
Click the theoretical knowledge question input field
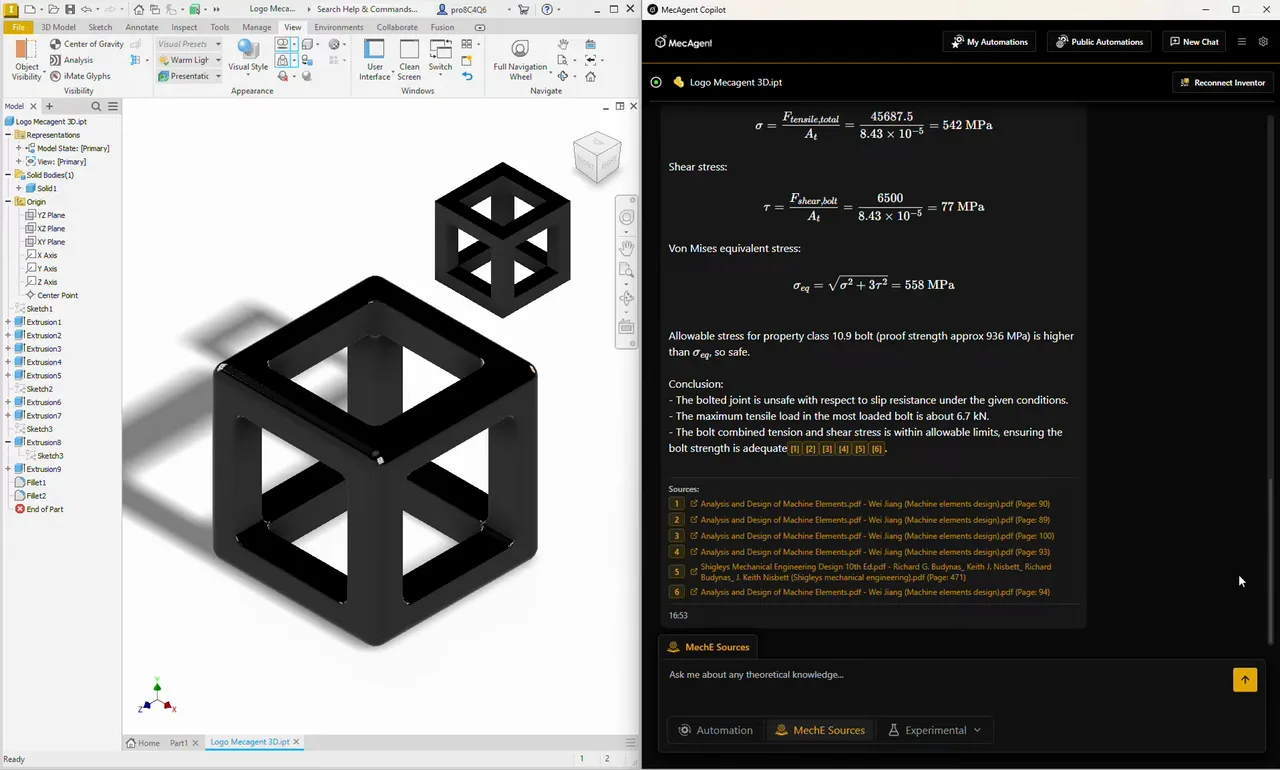click(945, 675)
